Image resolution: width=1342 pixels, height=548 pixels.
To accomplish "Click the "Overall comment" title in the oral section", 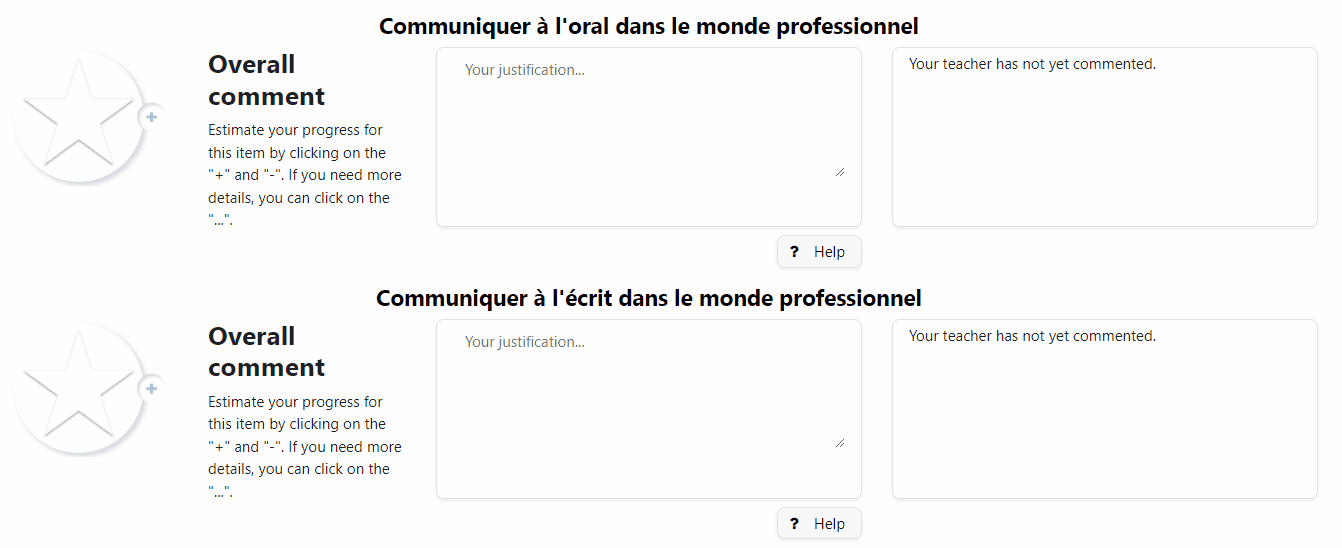I will 266,80.
